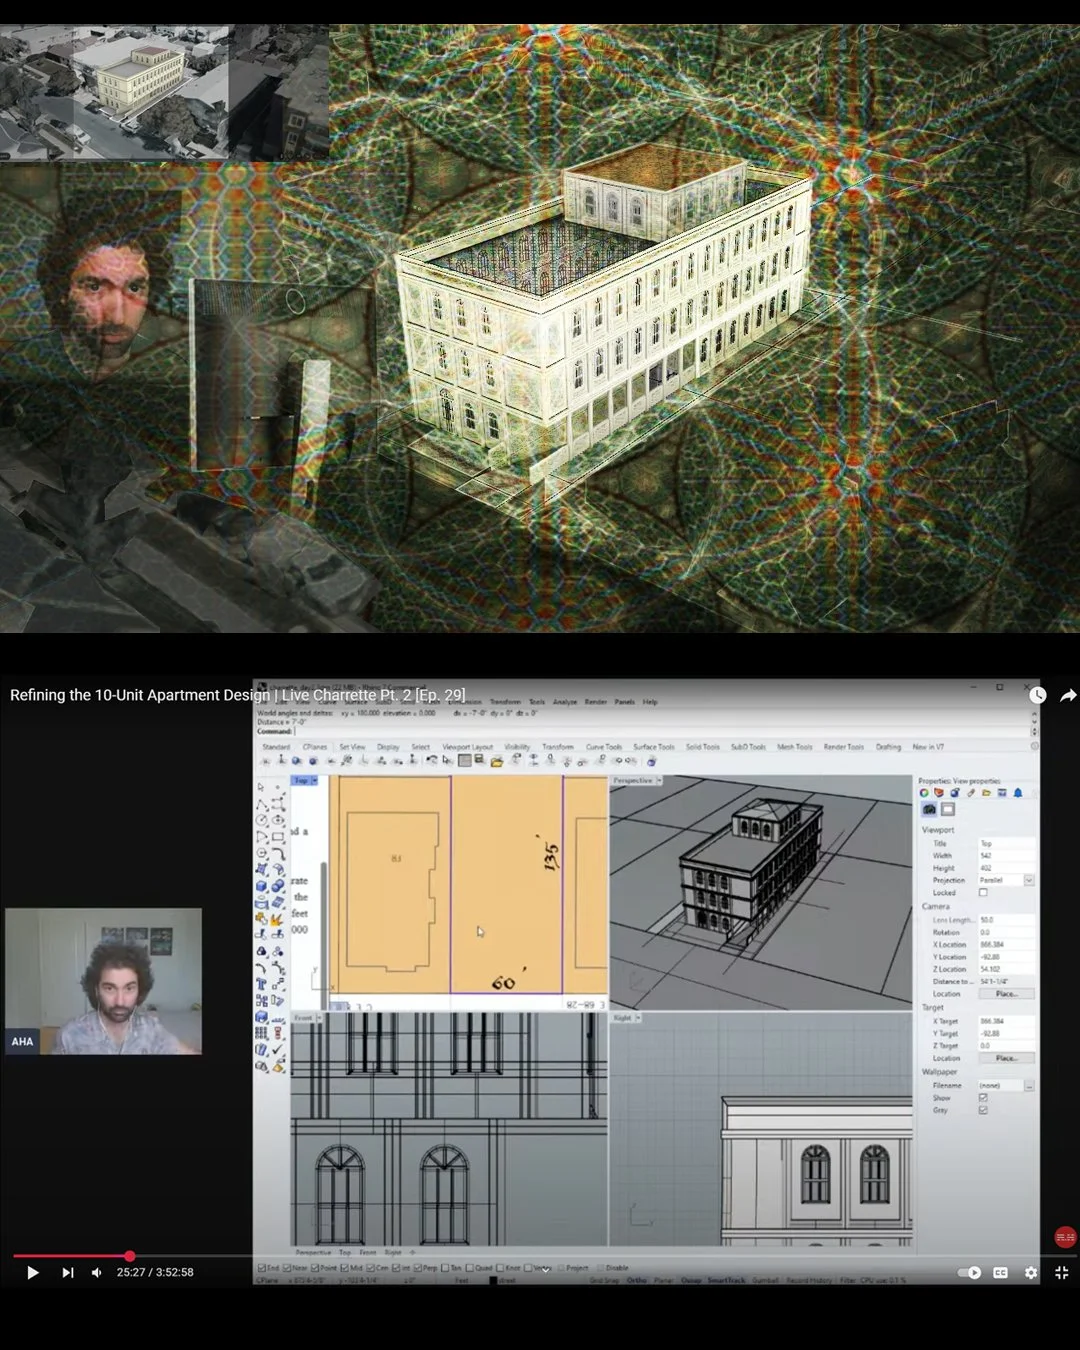Tick the Locked viewport checkbox
The height and width of the screenshot is (1350, 1080).
pos(983,892)
